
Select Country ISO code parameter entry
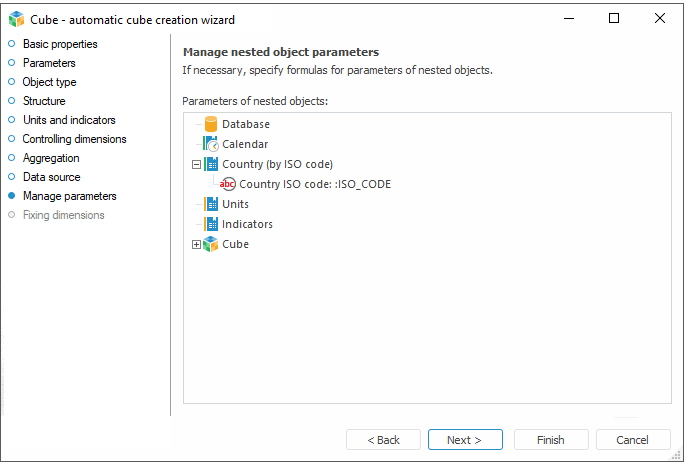(x=315, y=184)
